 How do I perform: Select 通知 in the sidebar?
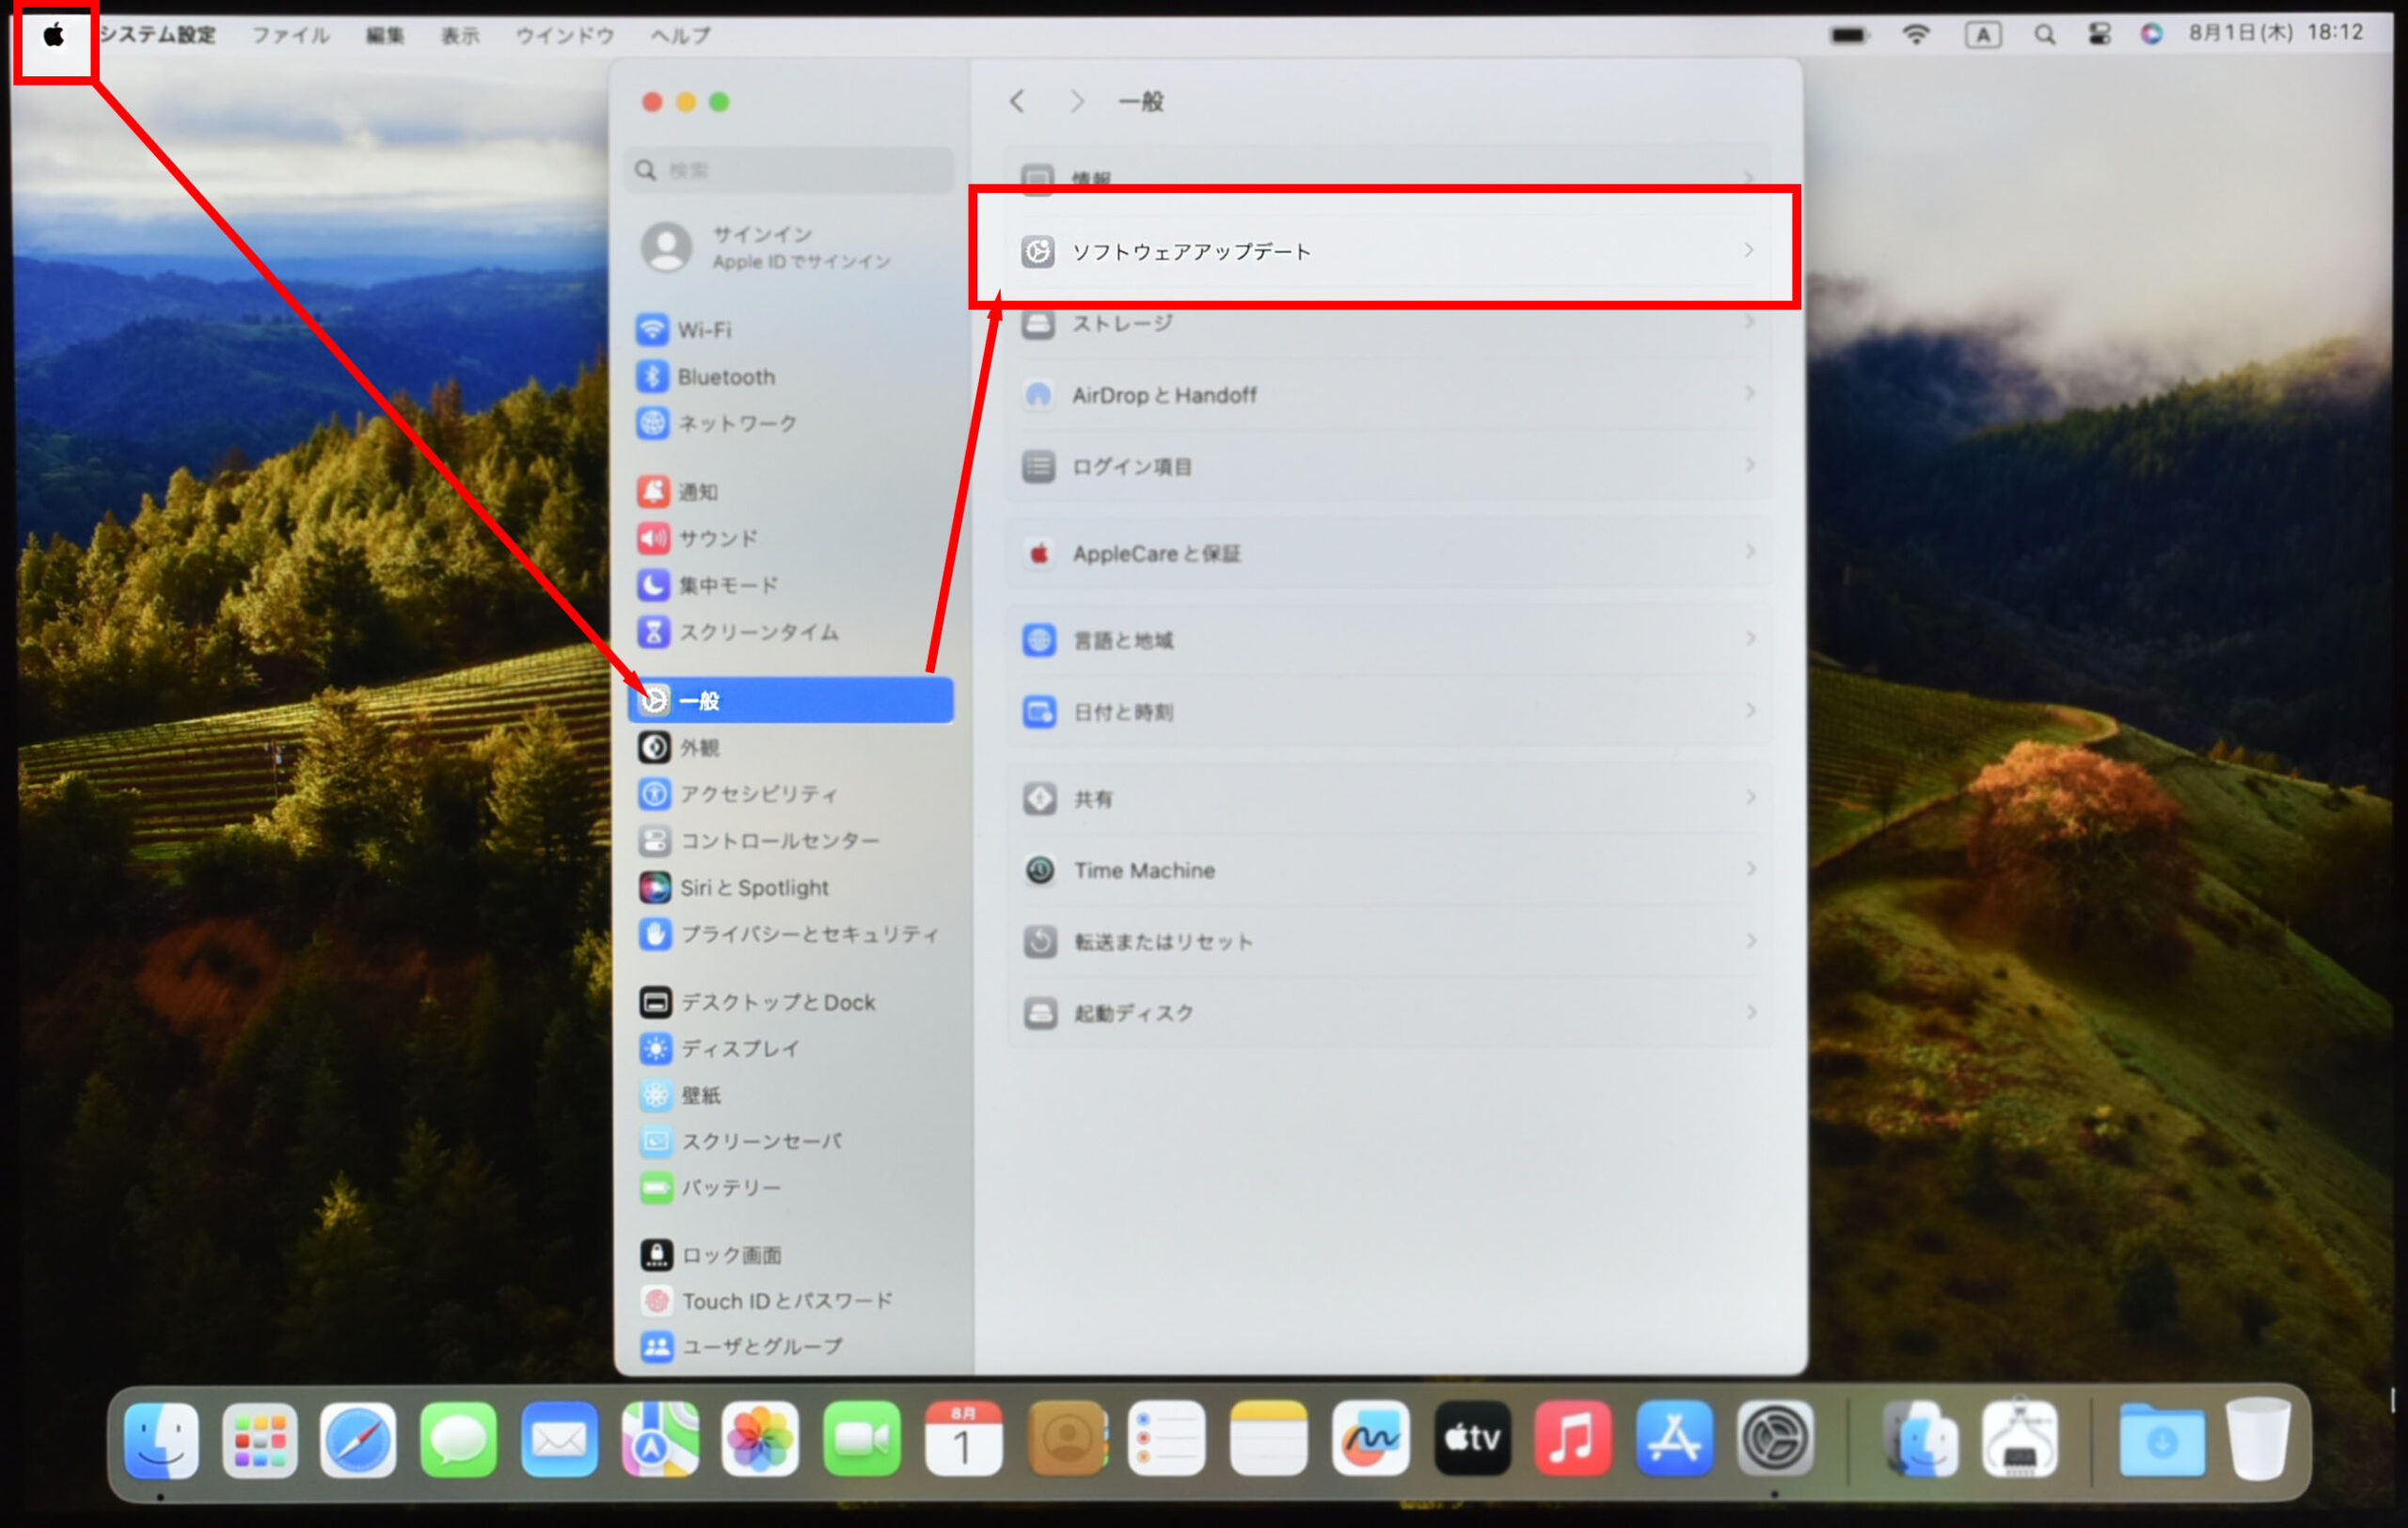[790, 491]
